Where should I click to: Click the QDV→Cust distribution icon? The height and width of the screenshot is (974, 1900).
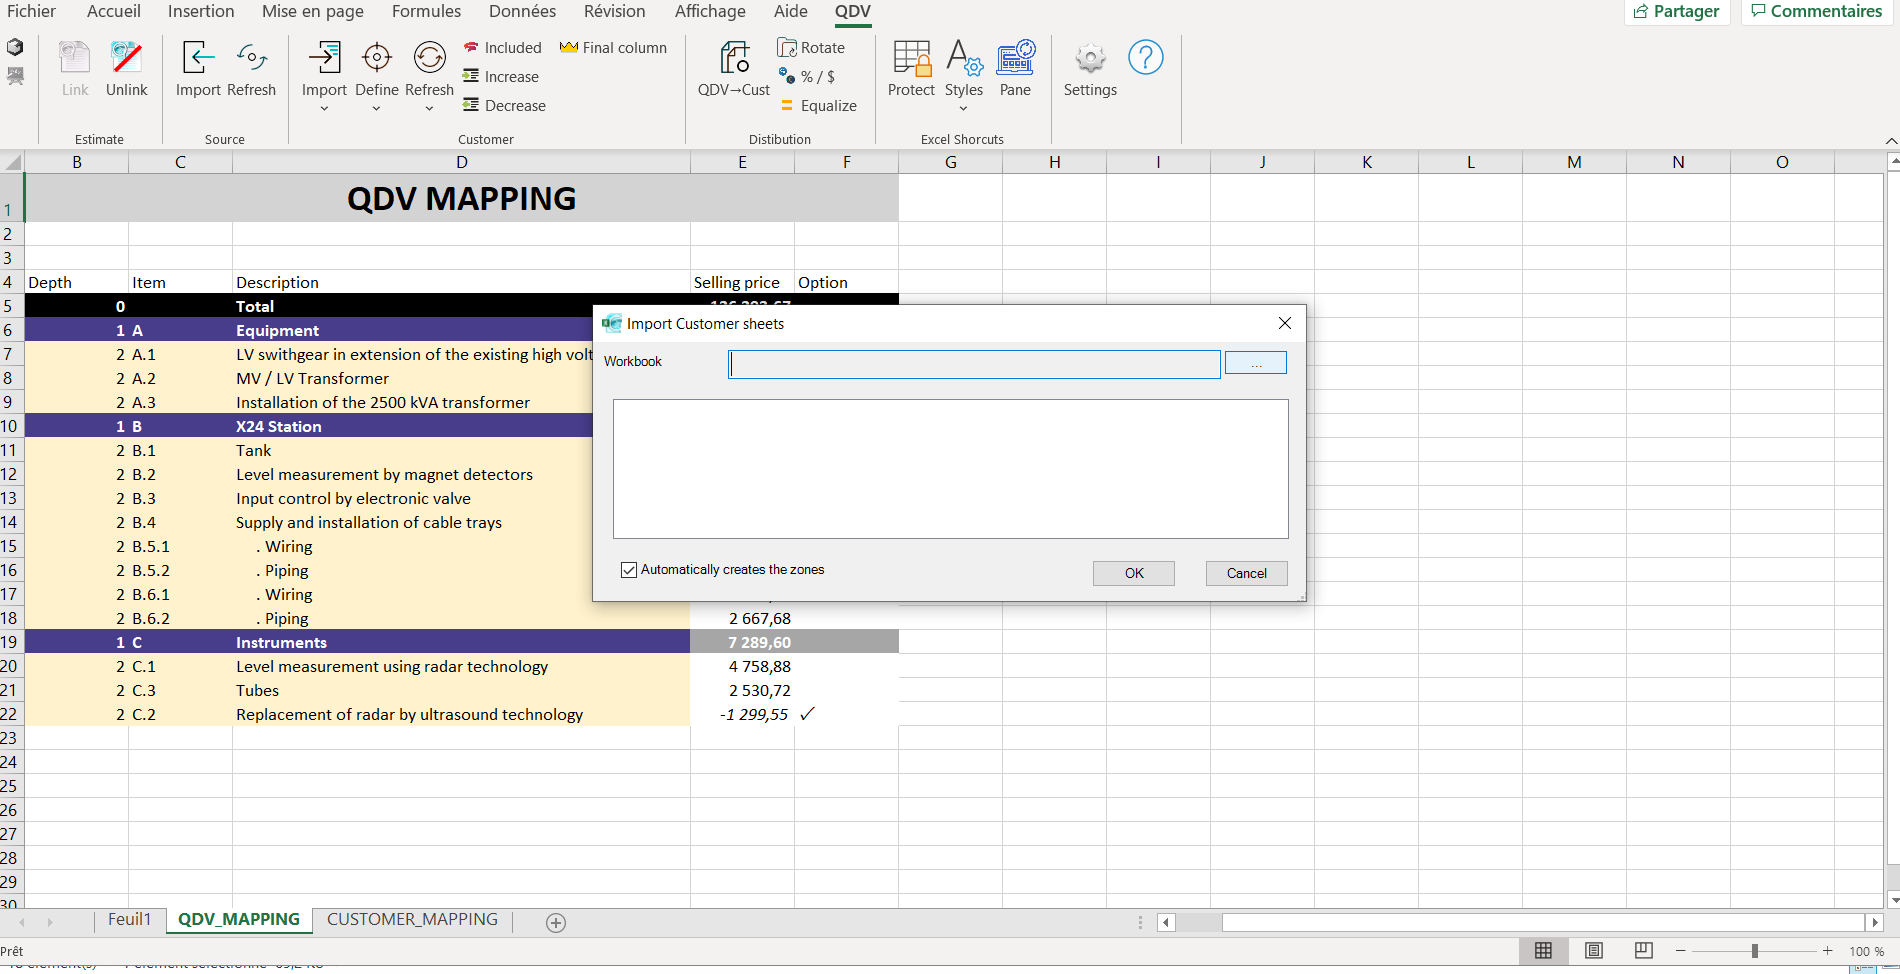point(735,58)
